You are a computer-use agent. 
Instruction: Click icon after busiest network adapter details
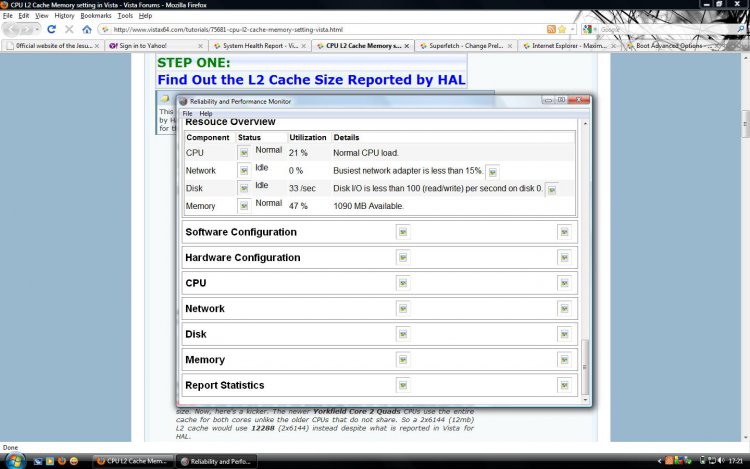(x=492, y=172)
